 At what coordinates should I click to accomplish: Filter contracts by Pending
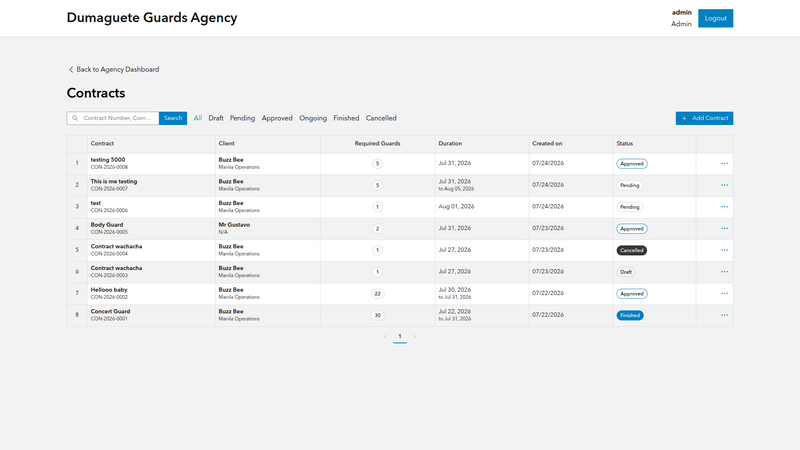[242, 118]
